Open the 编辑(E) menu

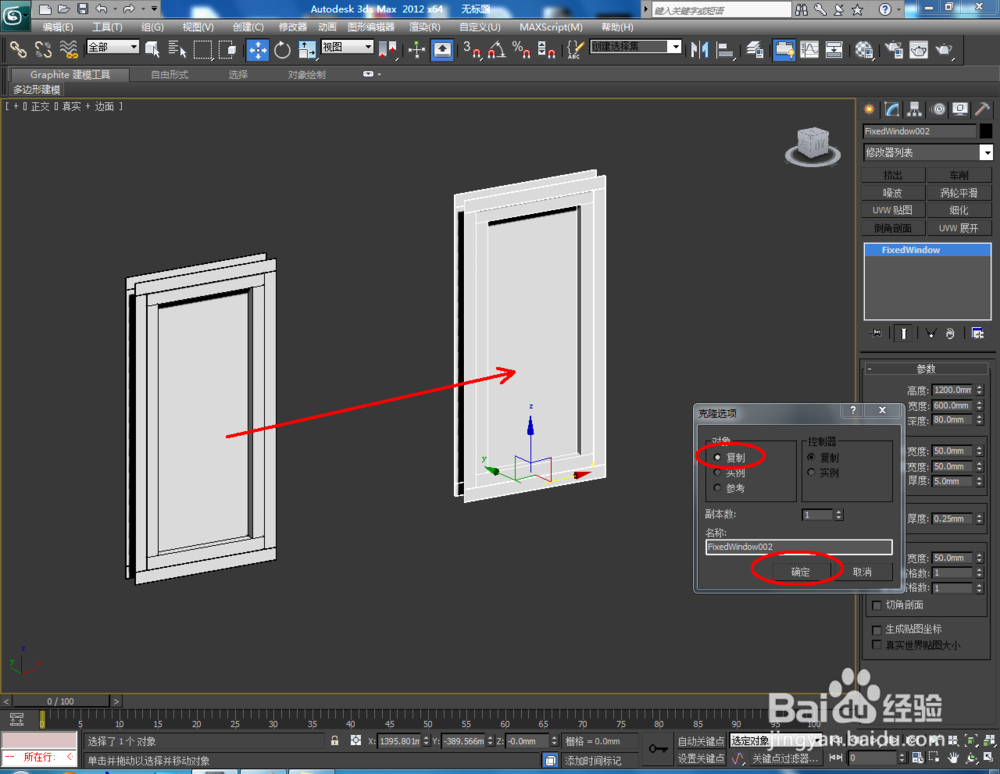point(58,27)
